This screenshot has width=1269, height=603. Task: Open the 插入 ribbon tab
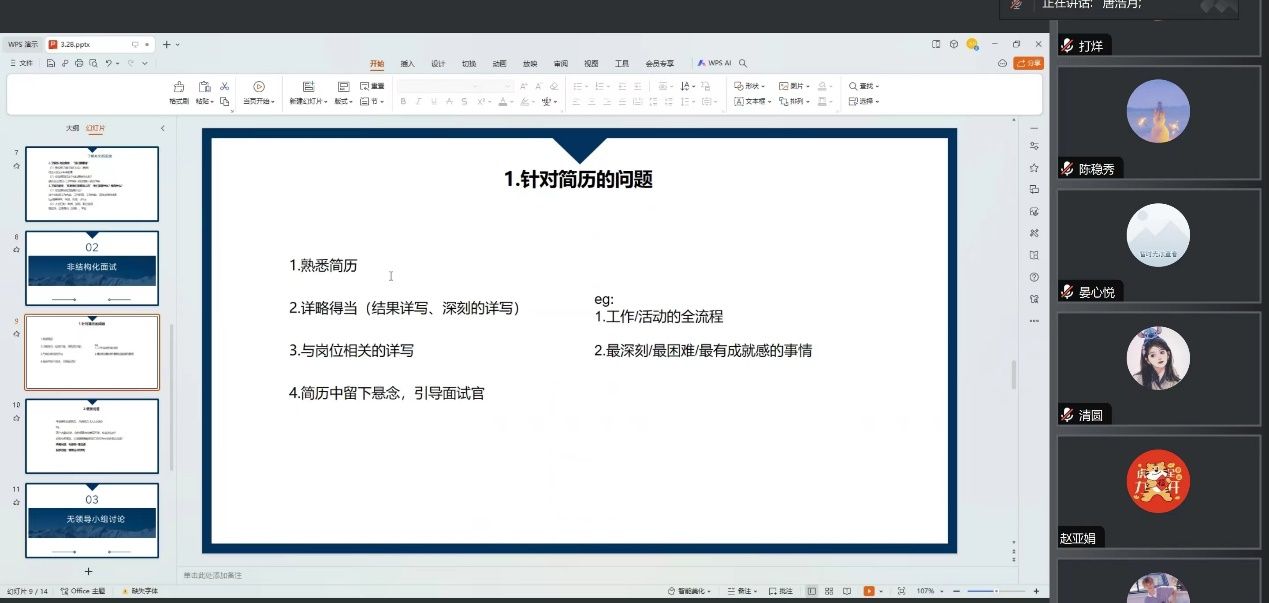point(407,63)
